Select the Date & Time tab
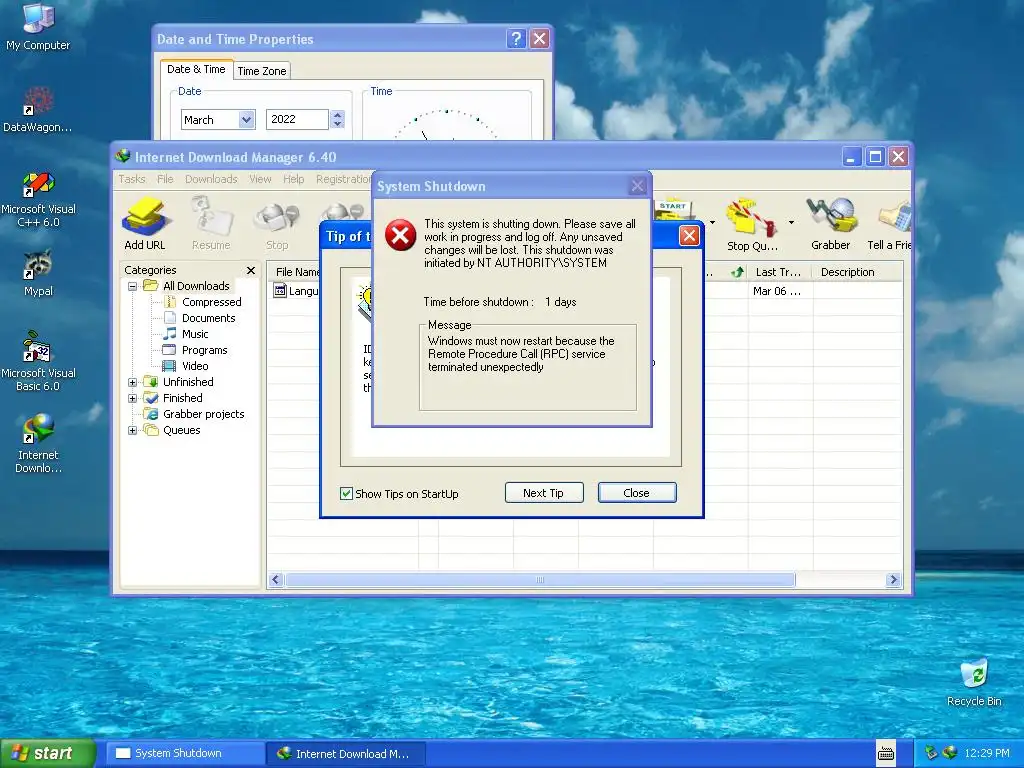1024x768 pixels. pyautogui.click(x=196, y=69)
